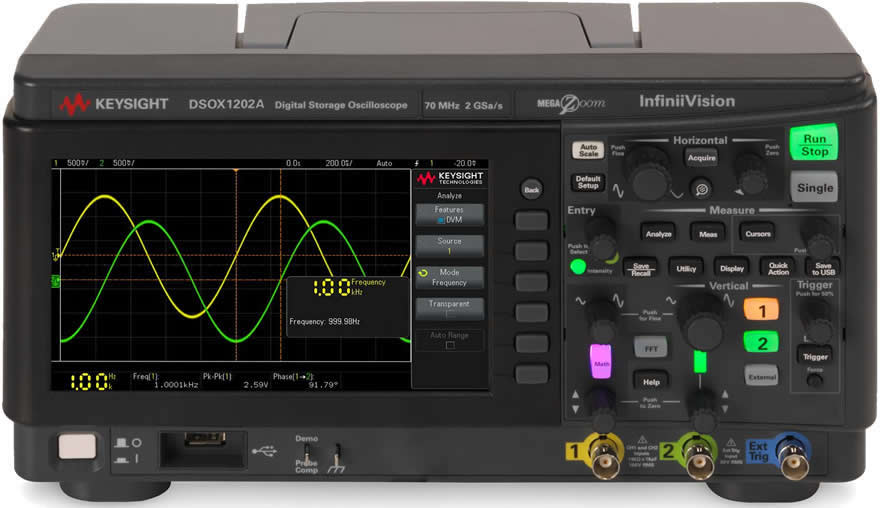Tap the Keysight Technologies logo on screen
This screenshot has height=508, width=880.
point(450,179)
